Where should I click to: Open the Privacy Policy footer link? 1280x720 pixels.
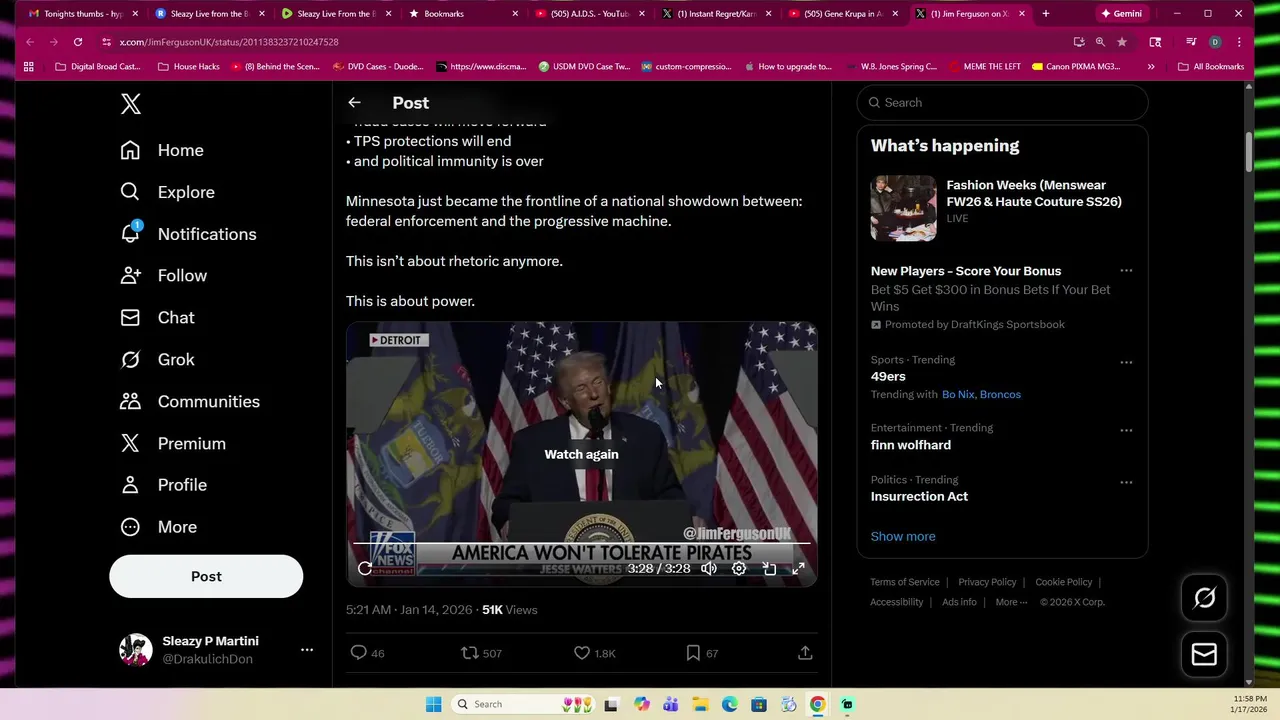[987, 582]
